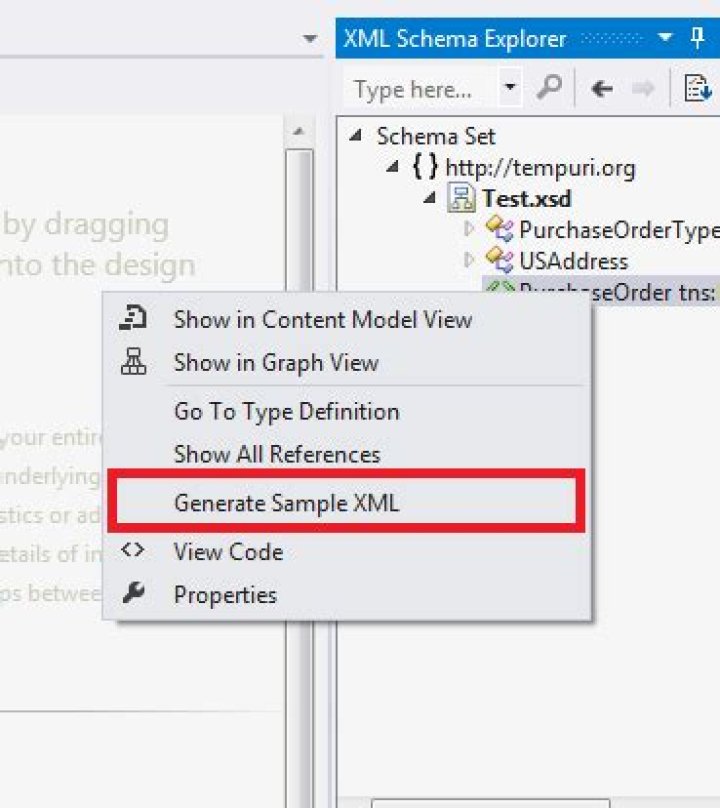Collapse the http://tempuri.org namespace node
Image resolution: width=720 pixels, height=808 pixels.
pyautogui.click(x=392, y=168)
